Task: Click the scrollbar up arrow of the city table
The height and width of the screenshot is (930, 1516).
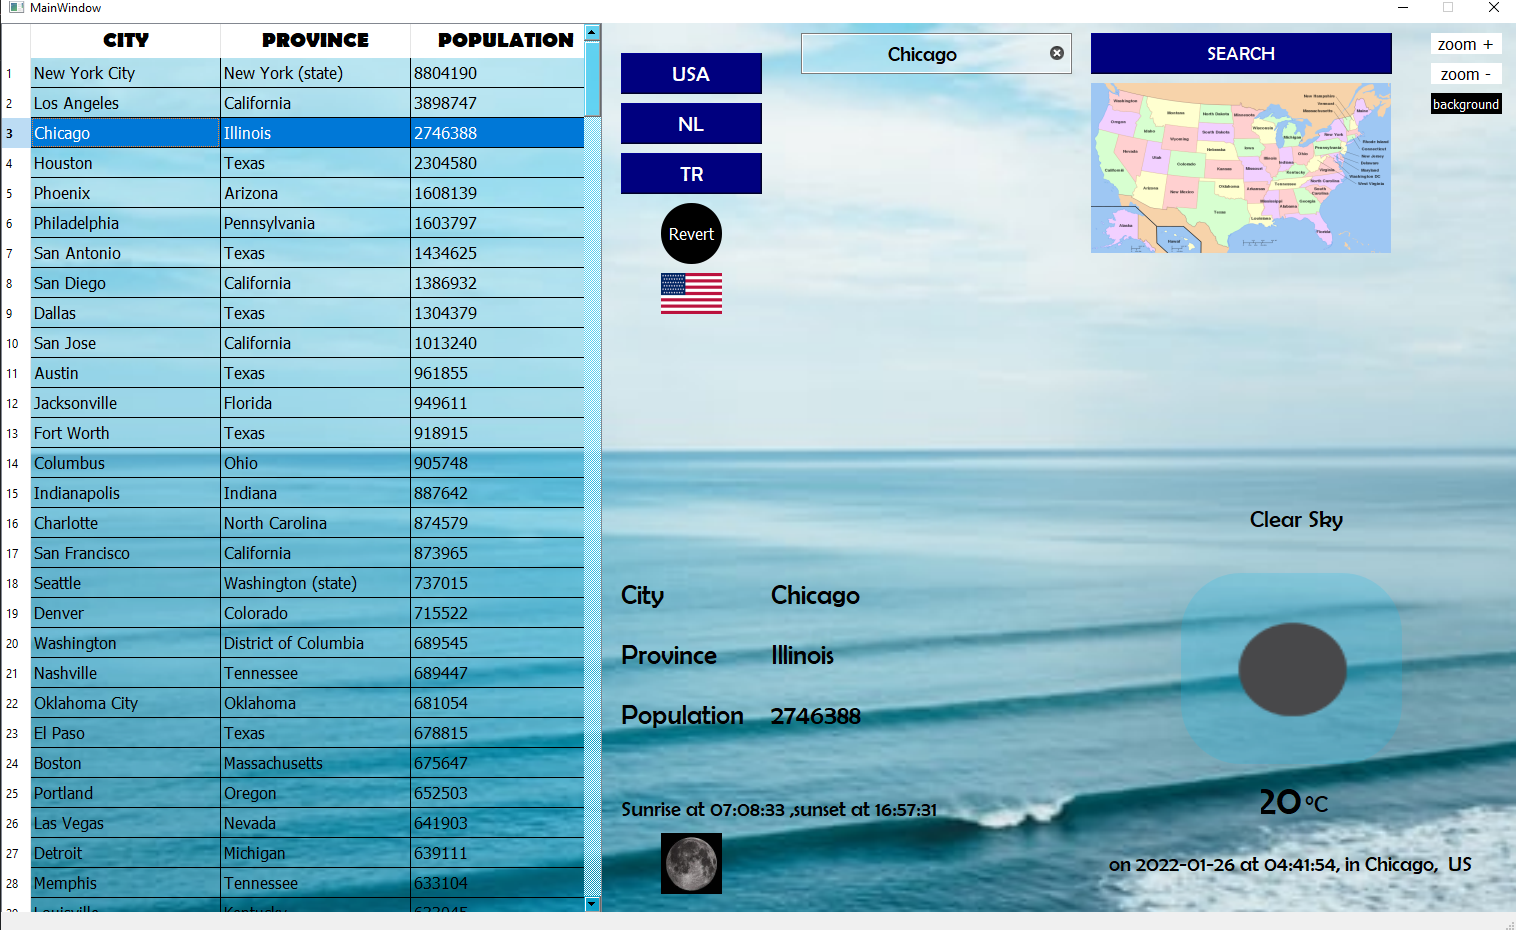Action: point(592,31)
